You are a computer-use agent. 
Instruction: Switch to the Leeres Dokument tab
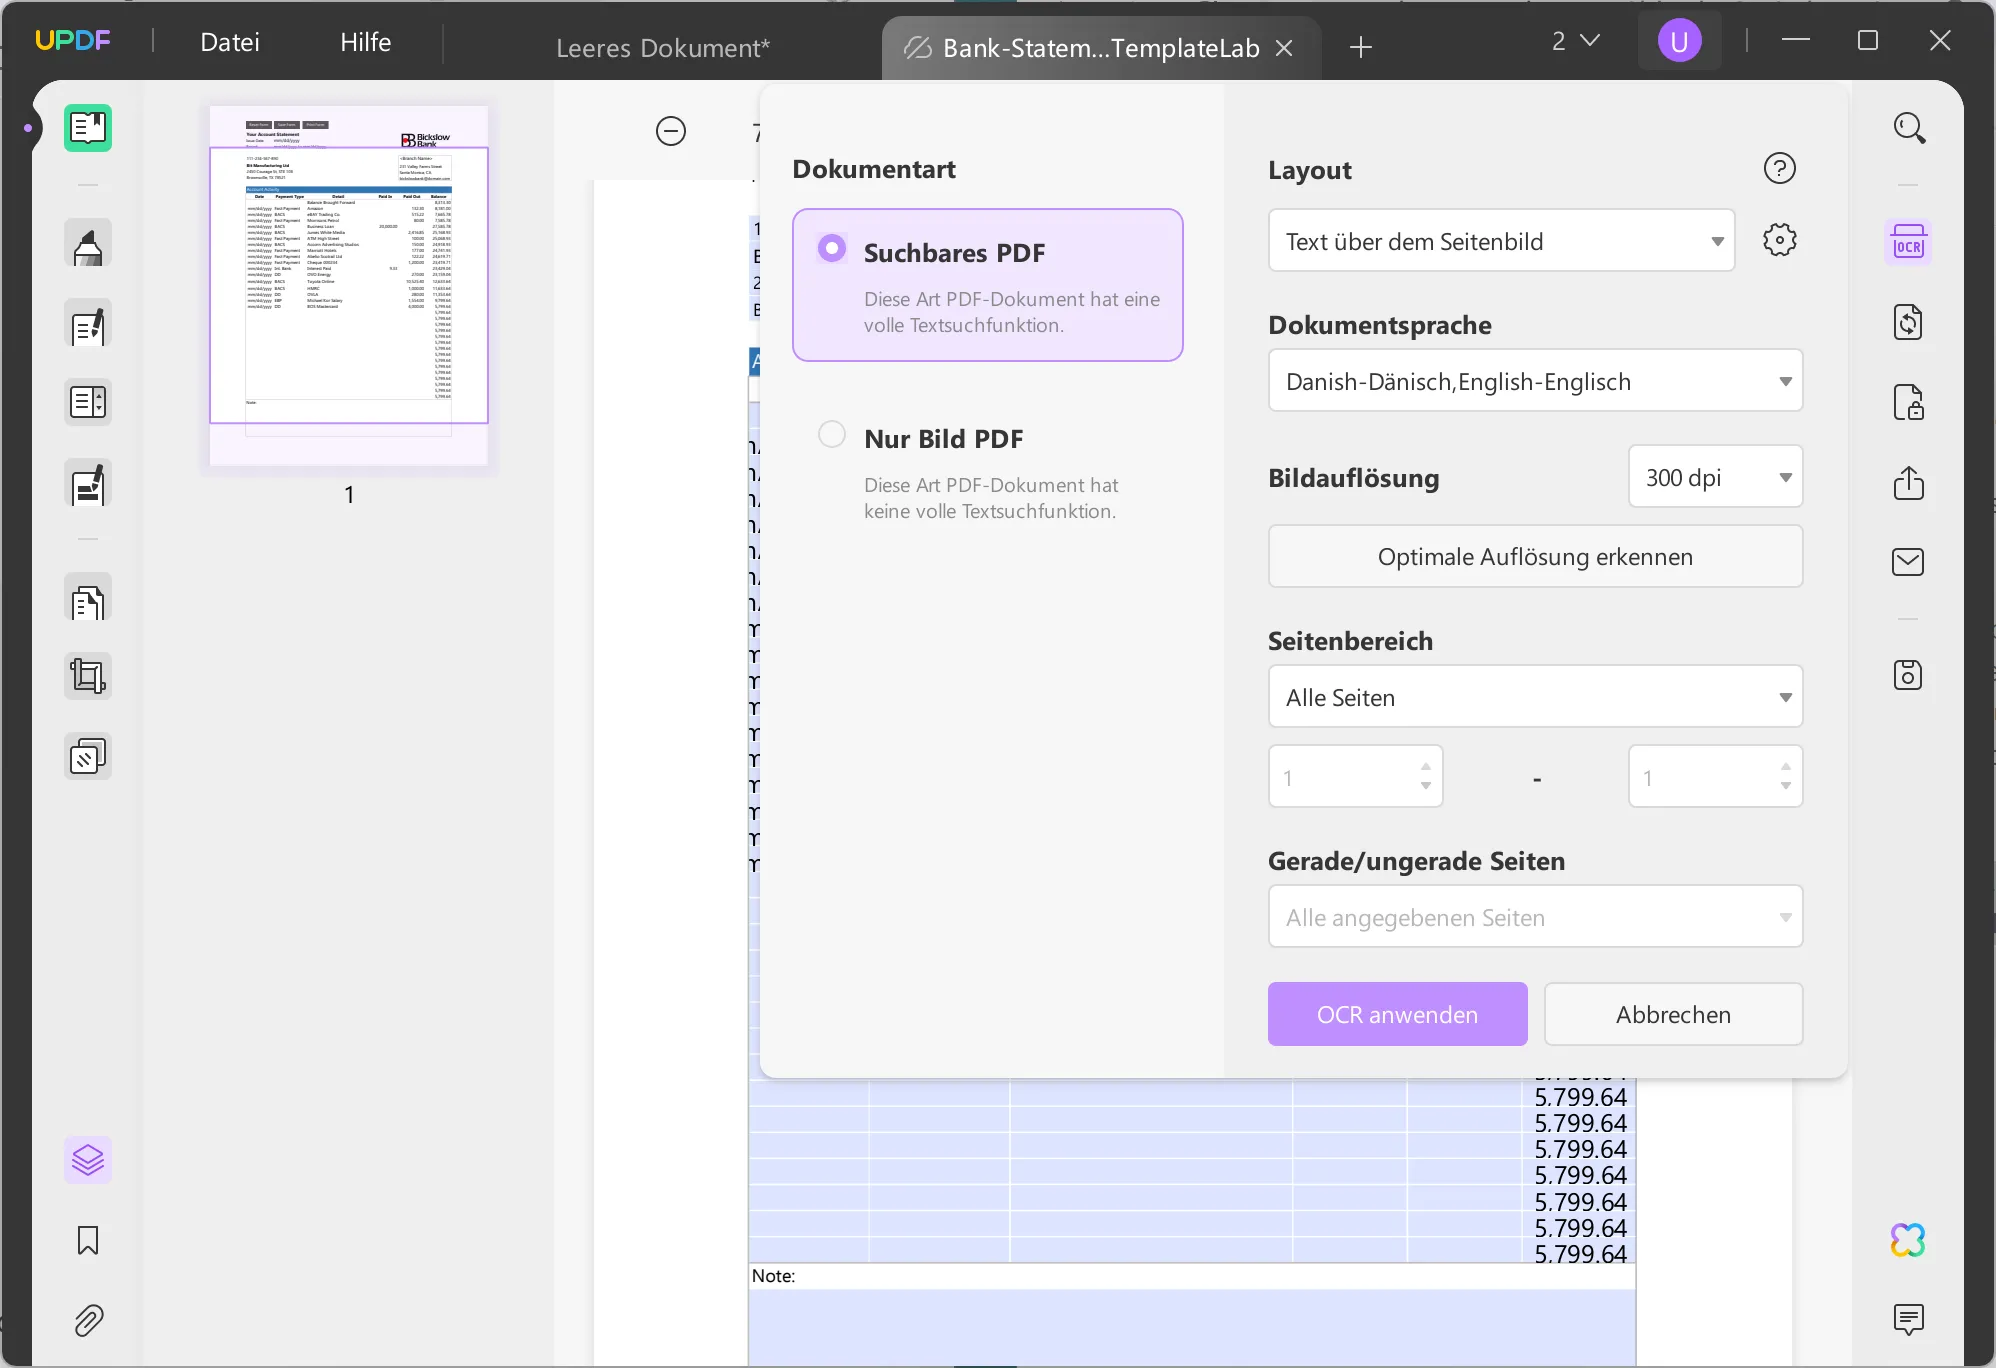click(x=662, y=46)
